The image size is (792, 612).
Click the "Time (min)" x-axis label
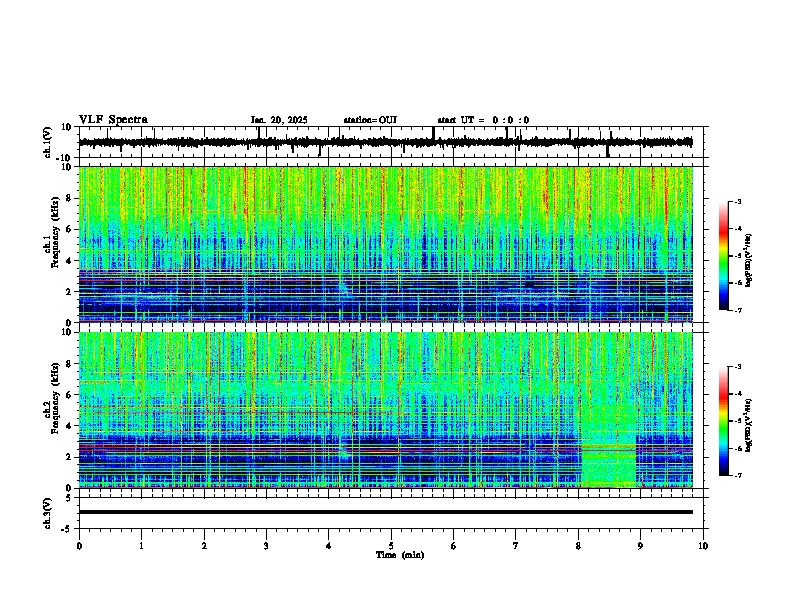tap(400, 555)
